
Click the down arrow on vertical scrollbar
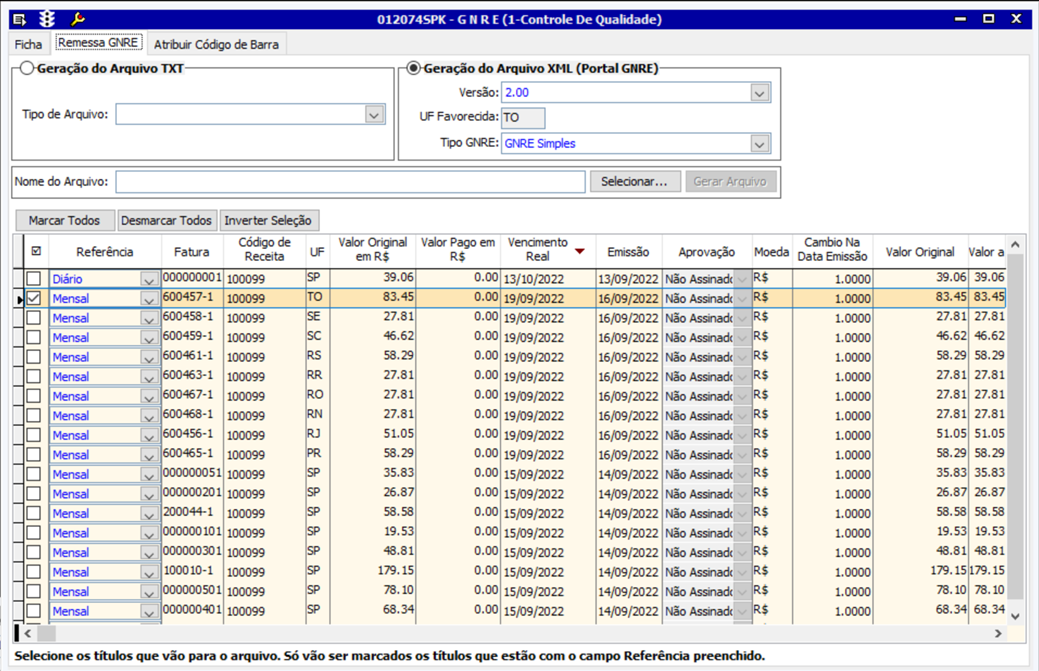click(1016, 617)
